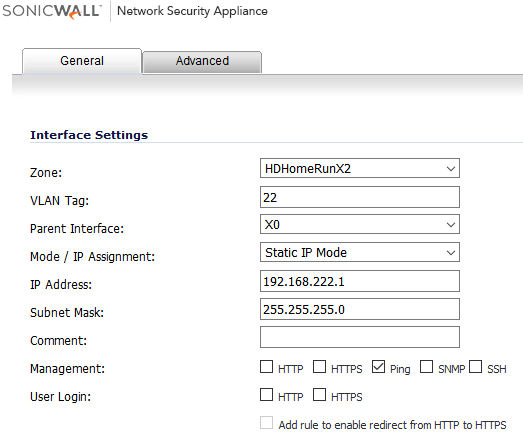Enable HTTPS management checkbox
523x444 pixels.
tap(320, 367)
